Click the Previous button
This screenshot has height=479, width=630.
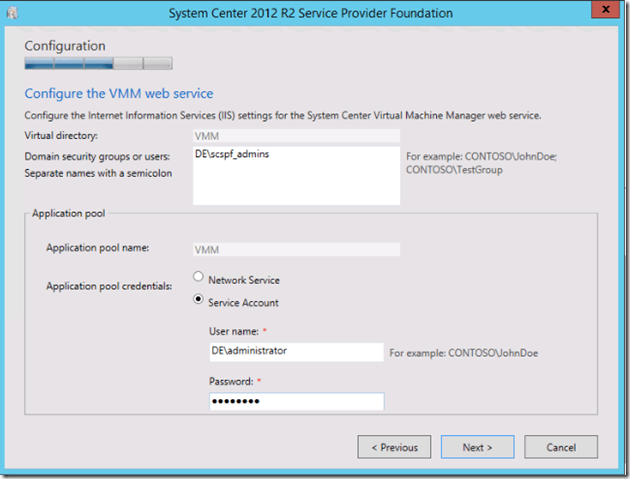click(x=394, y=447)
